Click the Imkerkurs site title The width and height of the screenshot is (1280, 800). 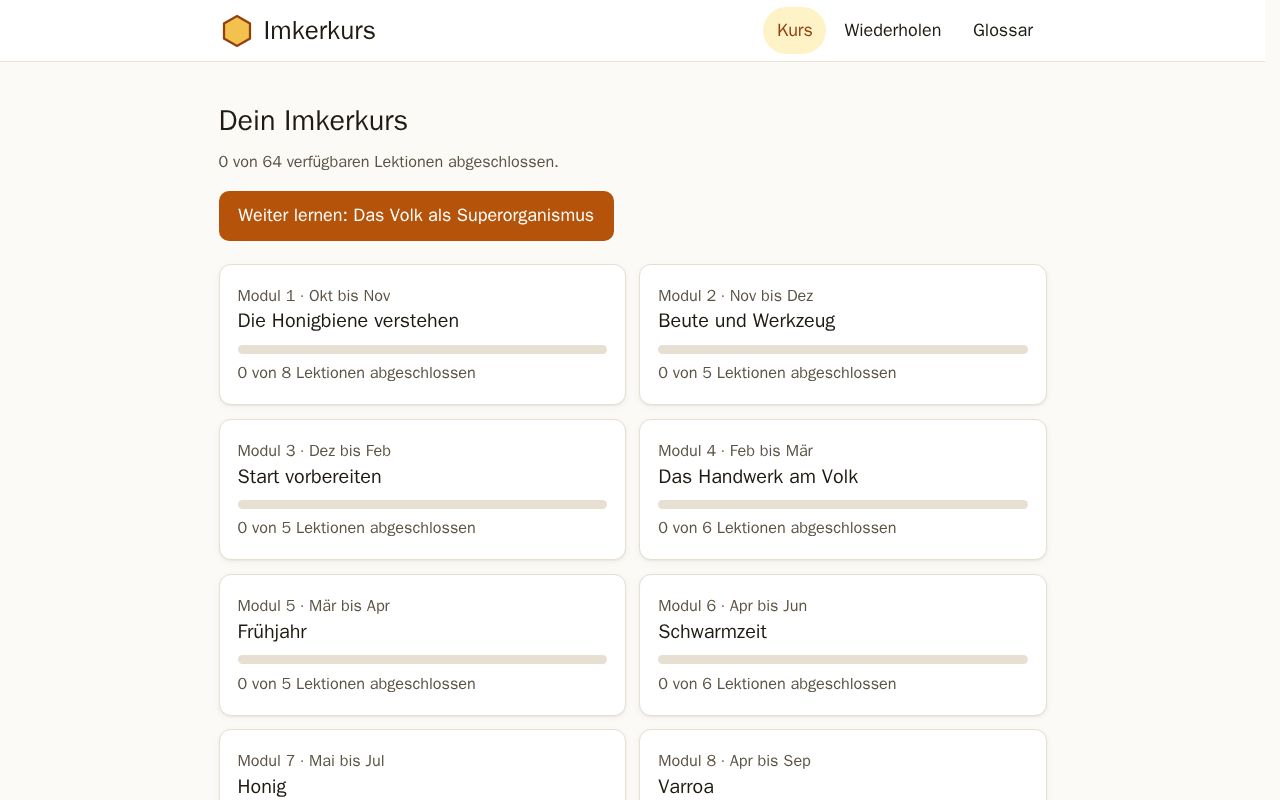pos(319,31)
